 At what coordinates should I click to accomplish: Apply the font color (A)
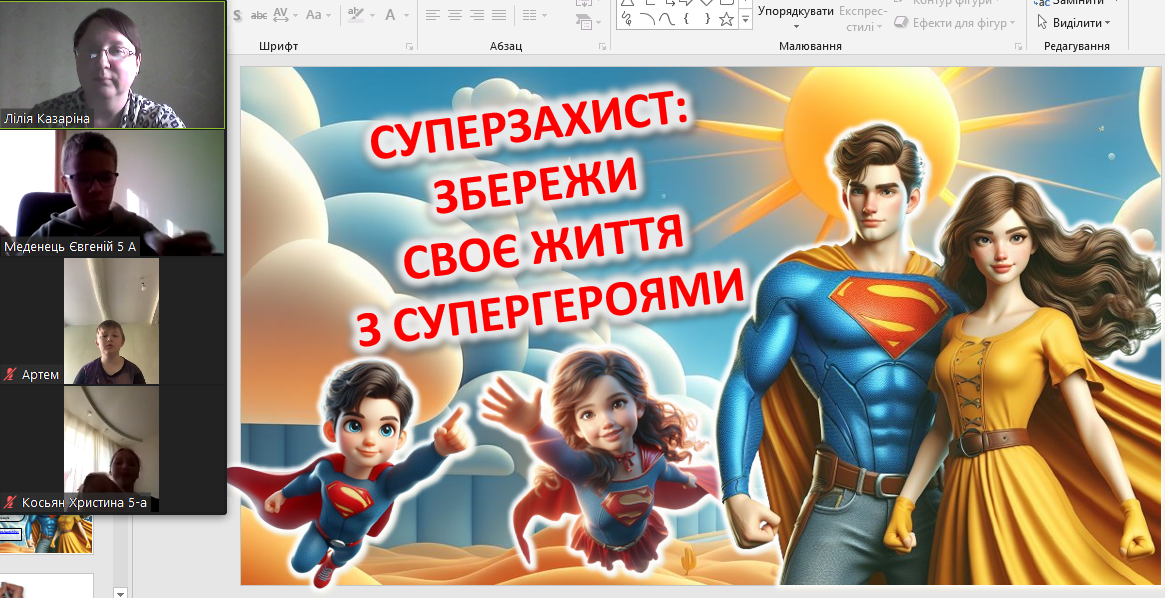[x=390, y=15]
